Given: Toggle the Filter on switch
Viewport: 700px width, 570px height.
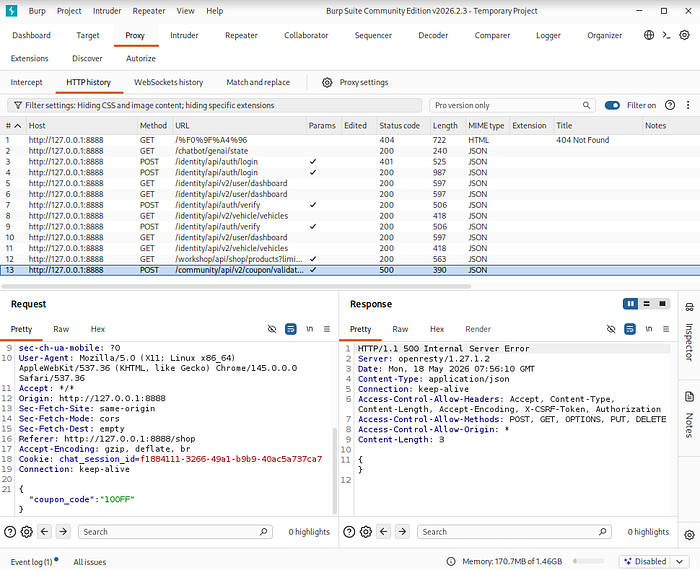Looking at the screenshot, I should [612, 105].
